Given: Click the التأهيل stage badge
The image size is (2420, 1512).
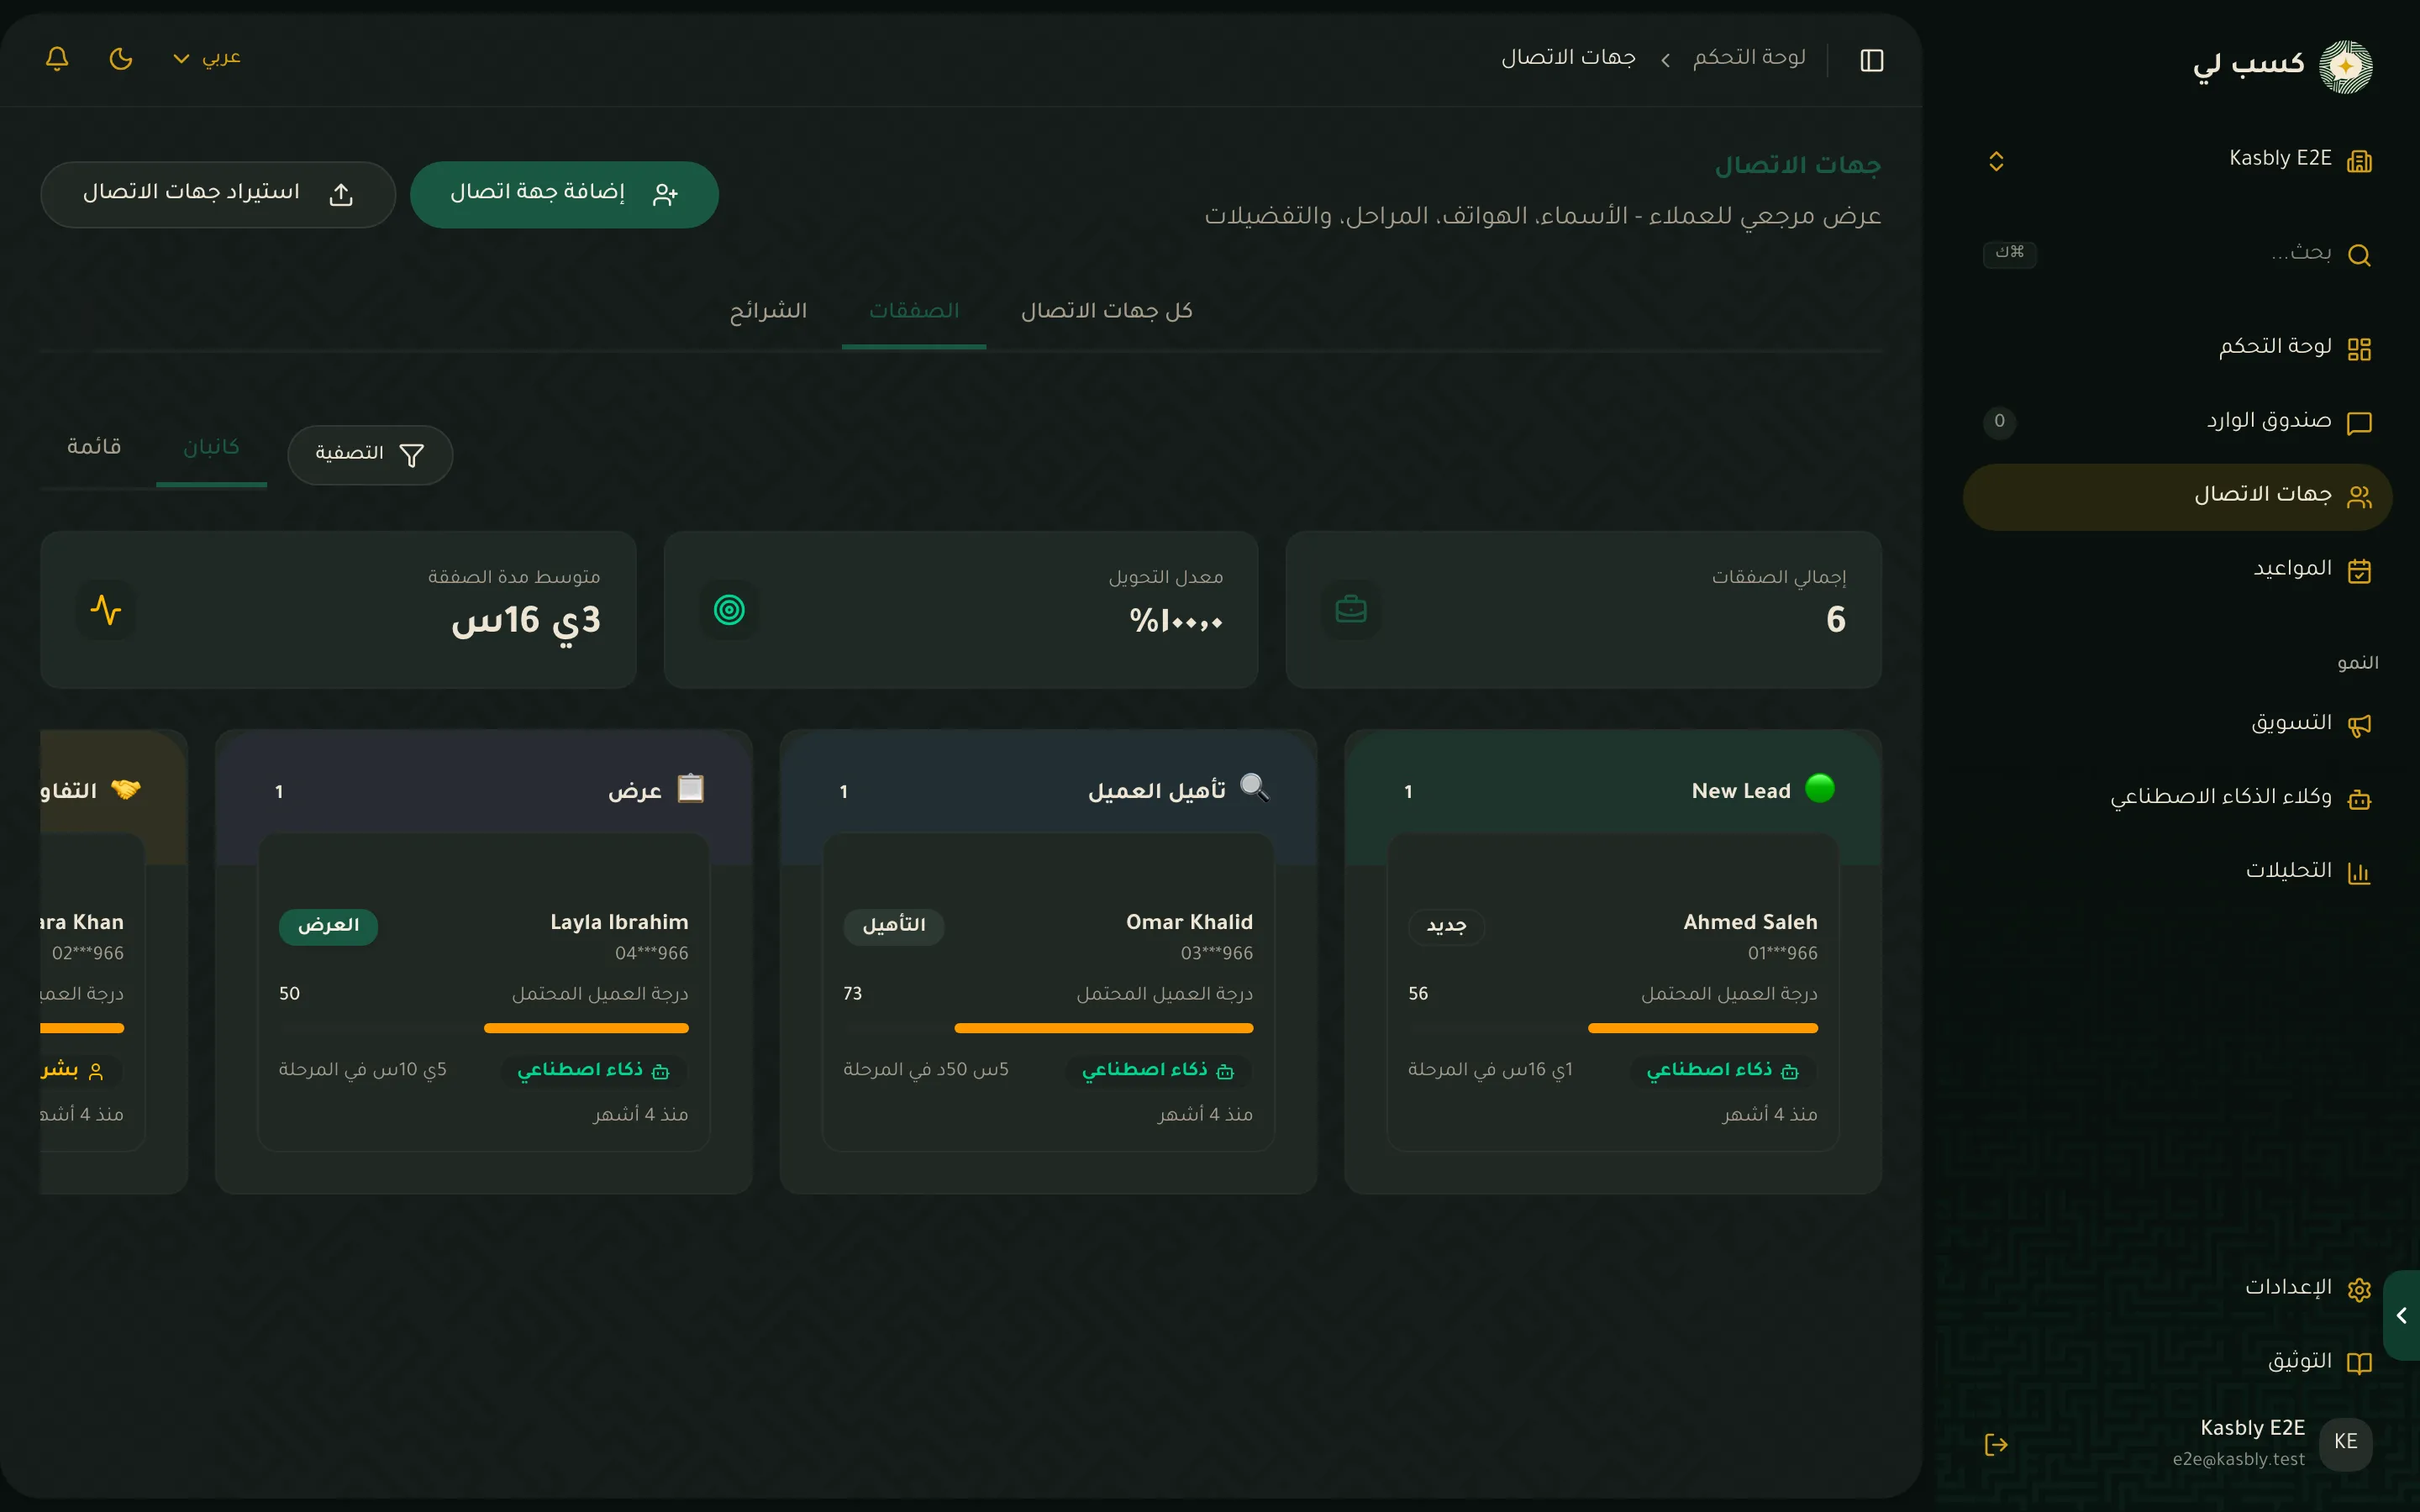Looking at the screenshot, I should click(894, 926).
